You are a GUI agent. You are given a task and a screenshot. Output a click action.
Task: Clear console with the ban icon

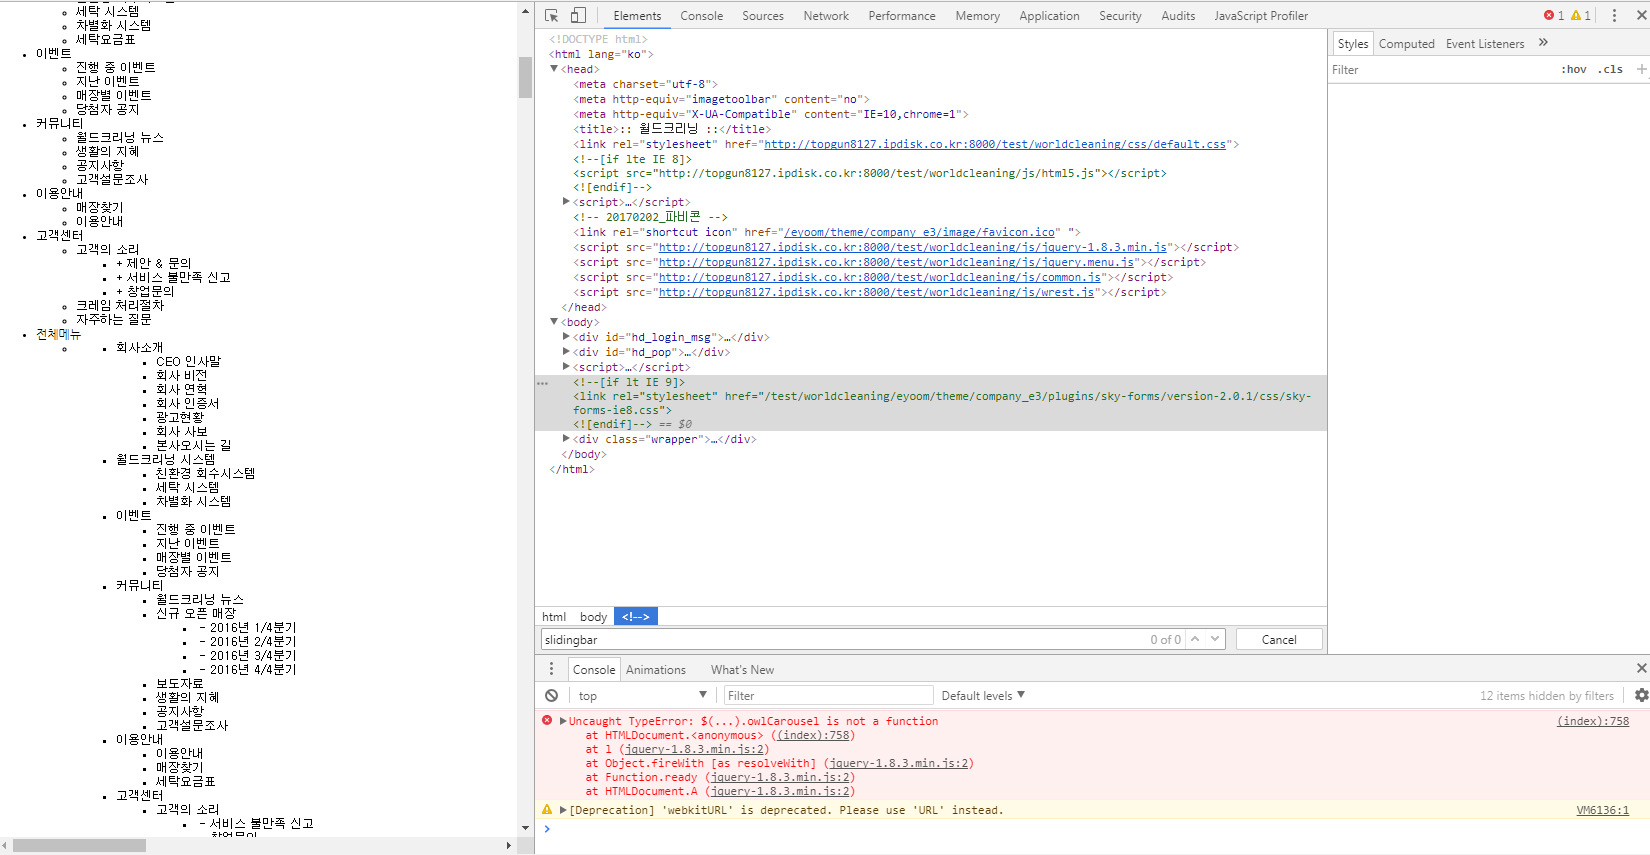552,695
